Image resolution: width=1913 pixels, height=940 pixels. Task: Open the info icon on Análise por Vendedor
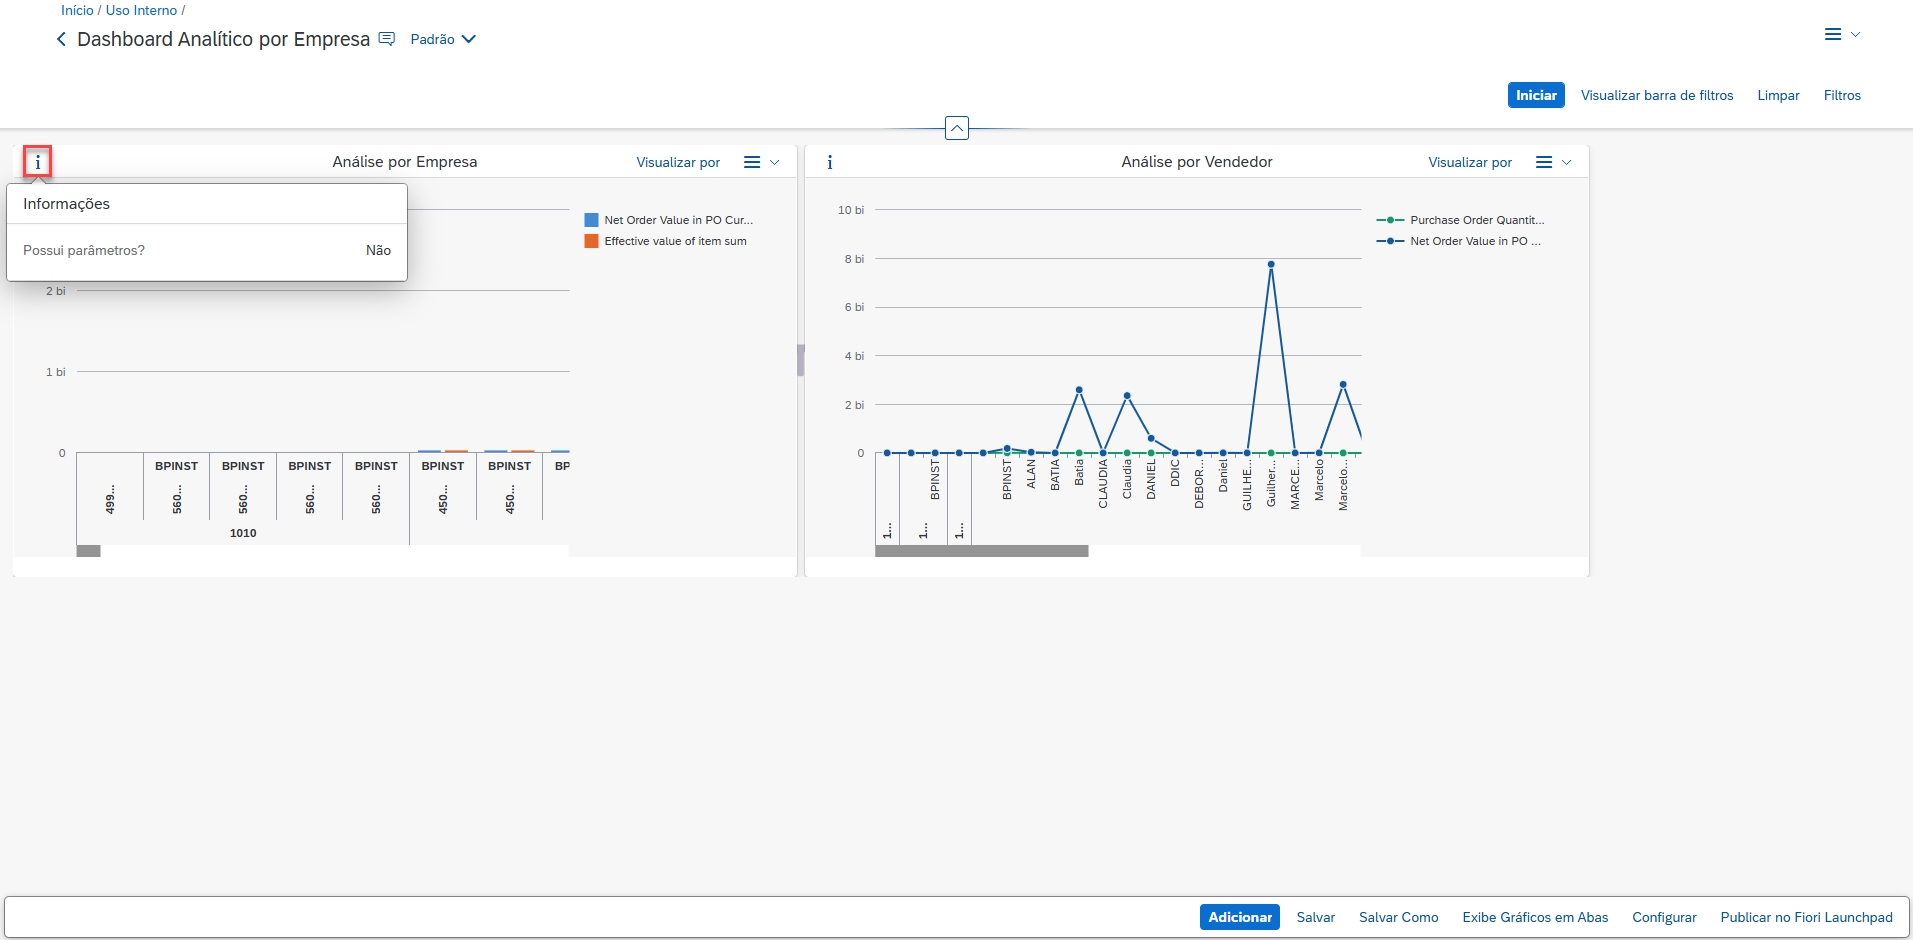830,162
